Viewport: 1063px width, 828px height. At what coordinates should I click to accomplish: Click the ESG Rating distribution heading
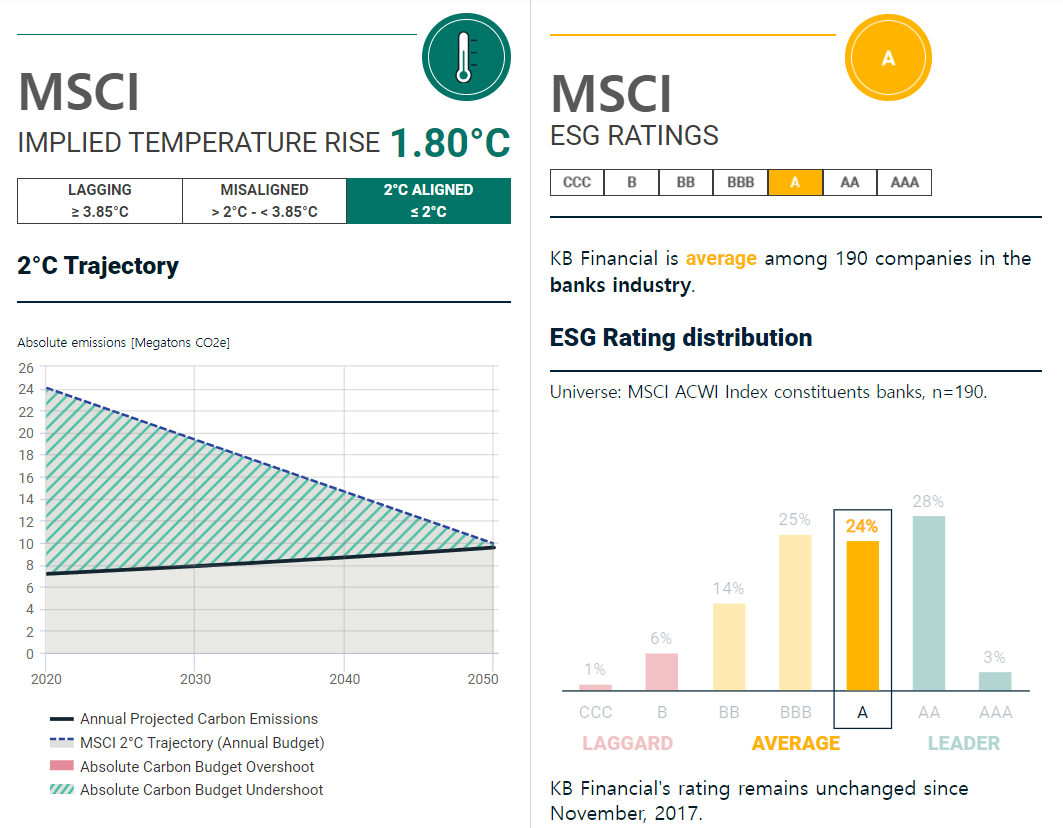[x=681, y=338]
